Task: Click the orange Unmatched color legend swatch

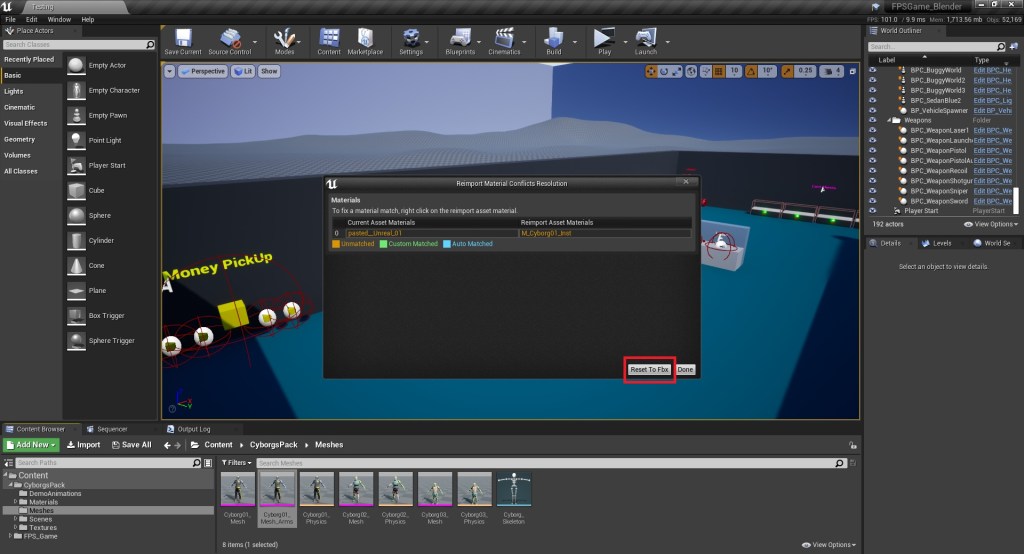Action: 336,244
